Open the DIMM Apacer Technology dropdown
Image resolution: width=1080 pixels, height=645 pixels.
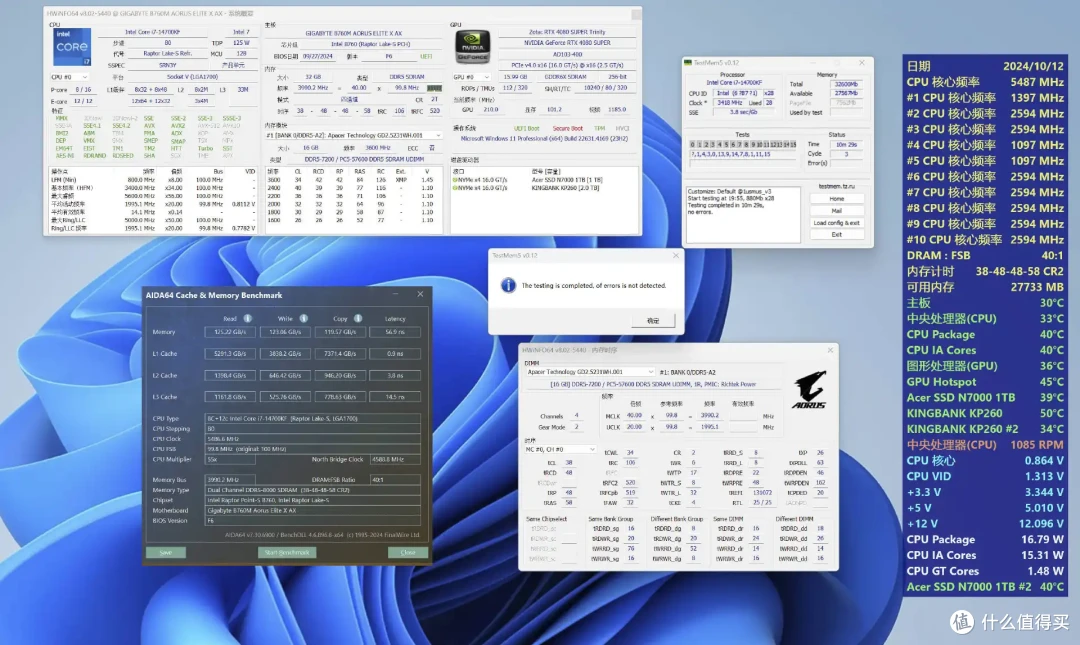click(590, 372)
